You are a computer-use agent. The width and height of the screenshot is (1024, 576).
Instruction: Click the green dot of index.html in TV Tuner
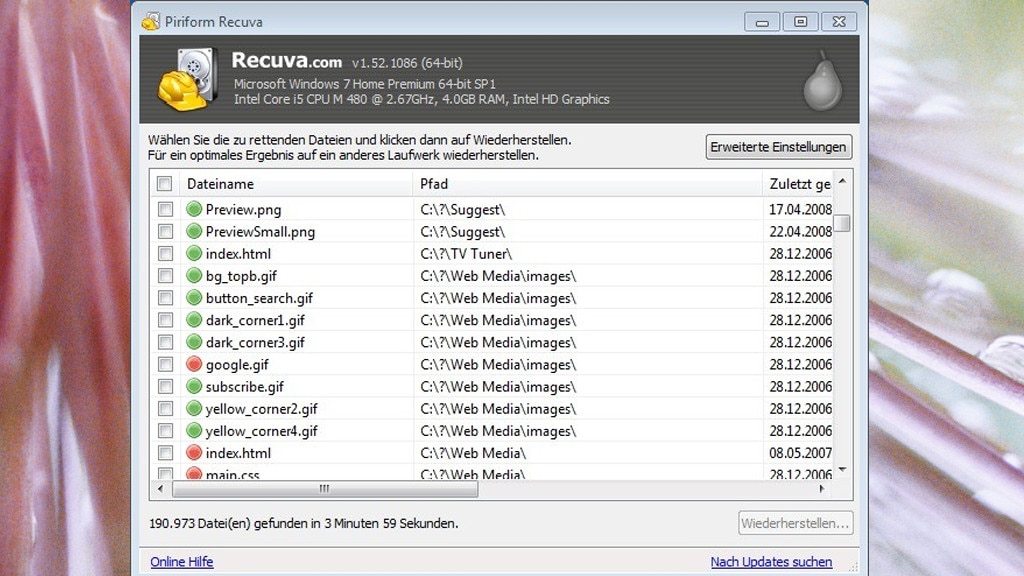(x=194, y=253)
